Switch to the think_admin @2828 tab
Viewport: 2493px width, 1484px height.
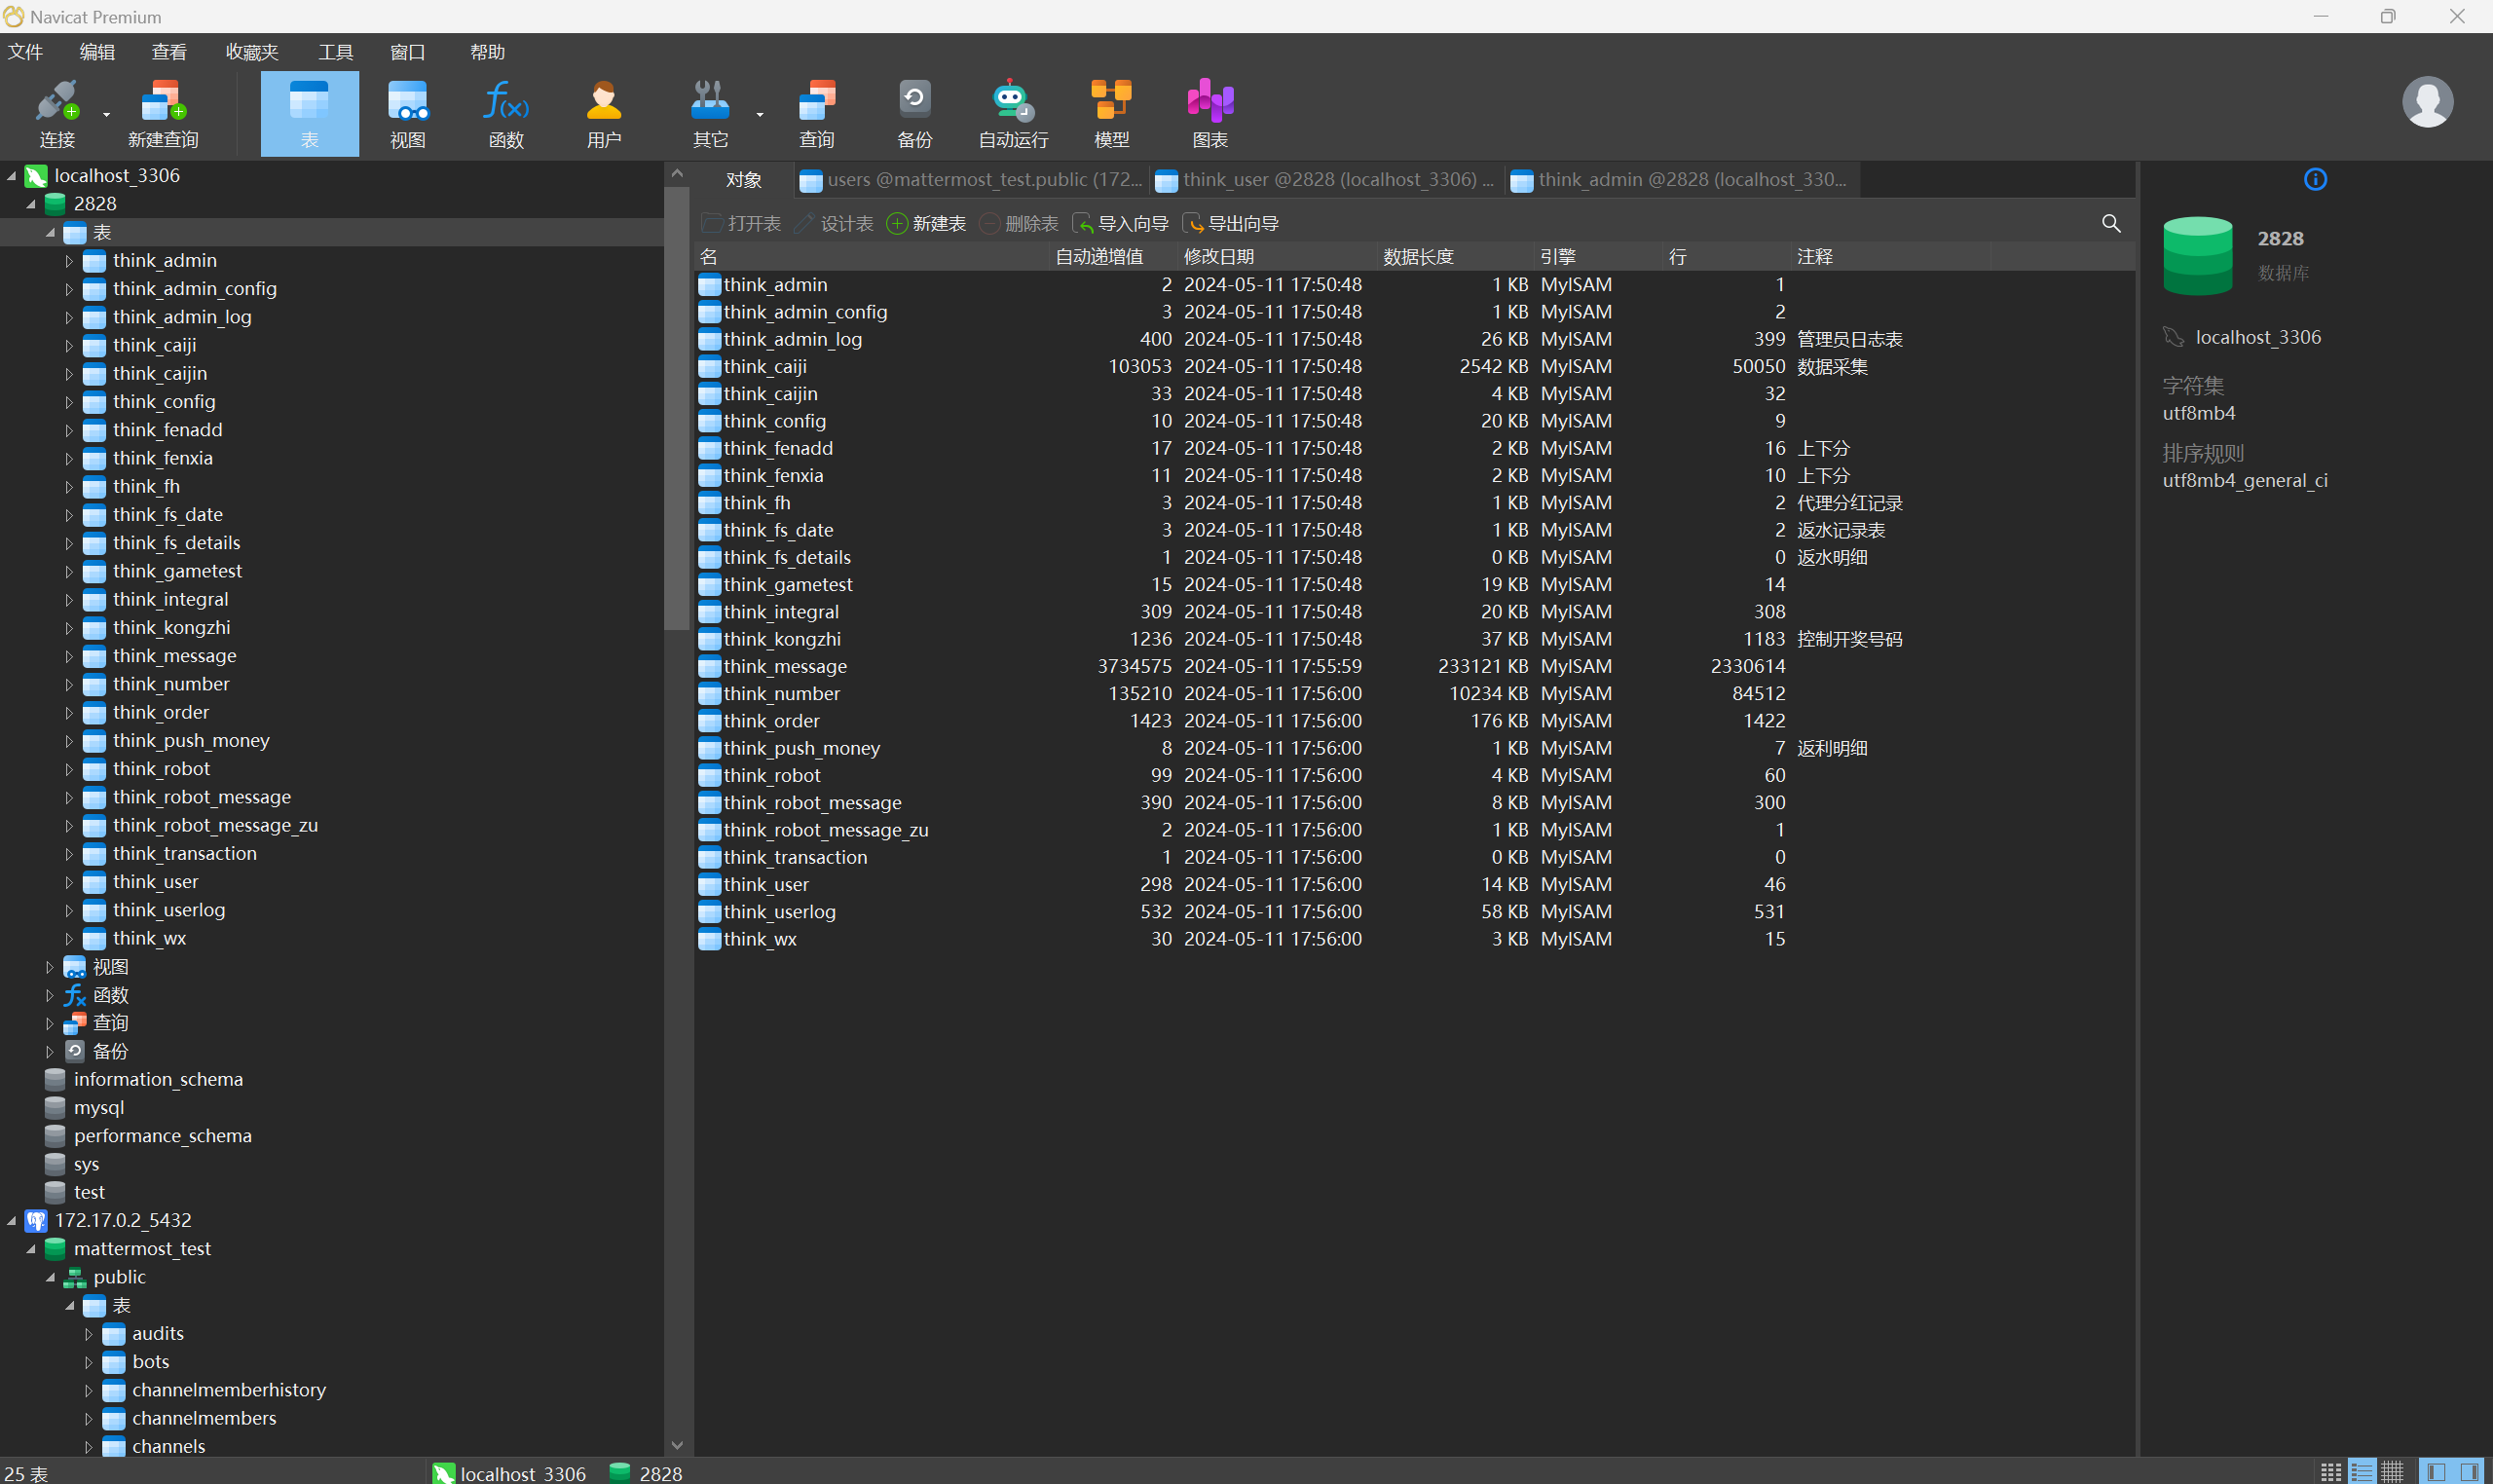pos(1682,180)
